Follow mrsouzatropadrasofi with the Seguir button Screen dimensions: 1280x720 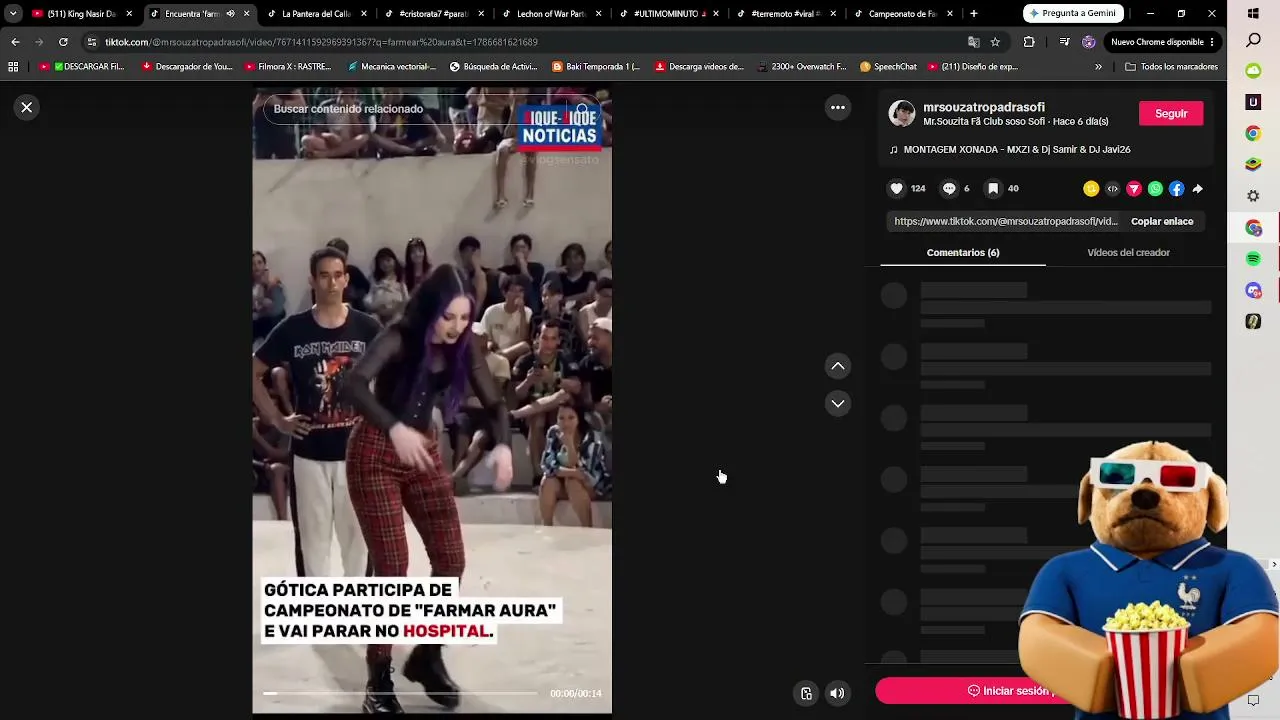coord(1171,113)
